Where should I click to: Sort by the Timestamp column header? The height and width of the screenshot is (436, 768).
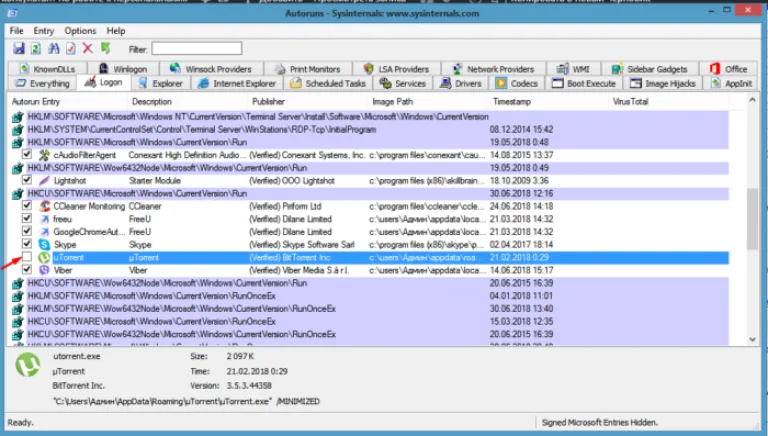point(550,101)
